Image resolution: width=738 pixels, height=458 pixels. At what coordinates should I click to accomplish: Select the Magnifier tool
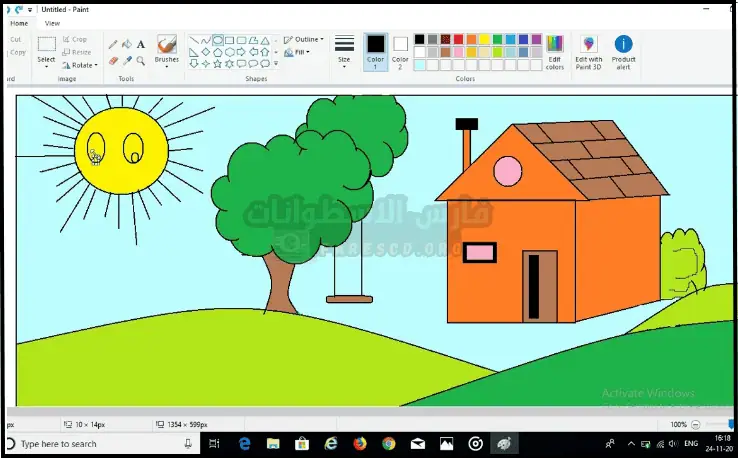[x=141, y=60]
